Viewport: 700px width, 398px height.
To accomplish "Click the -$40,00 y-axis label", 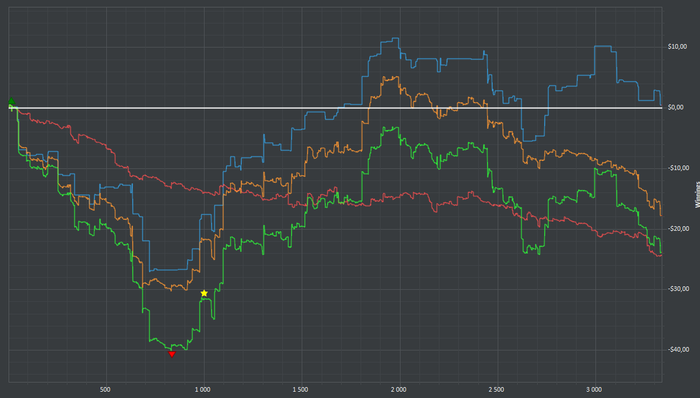I will point(678,349).
